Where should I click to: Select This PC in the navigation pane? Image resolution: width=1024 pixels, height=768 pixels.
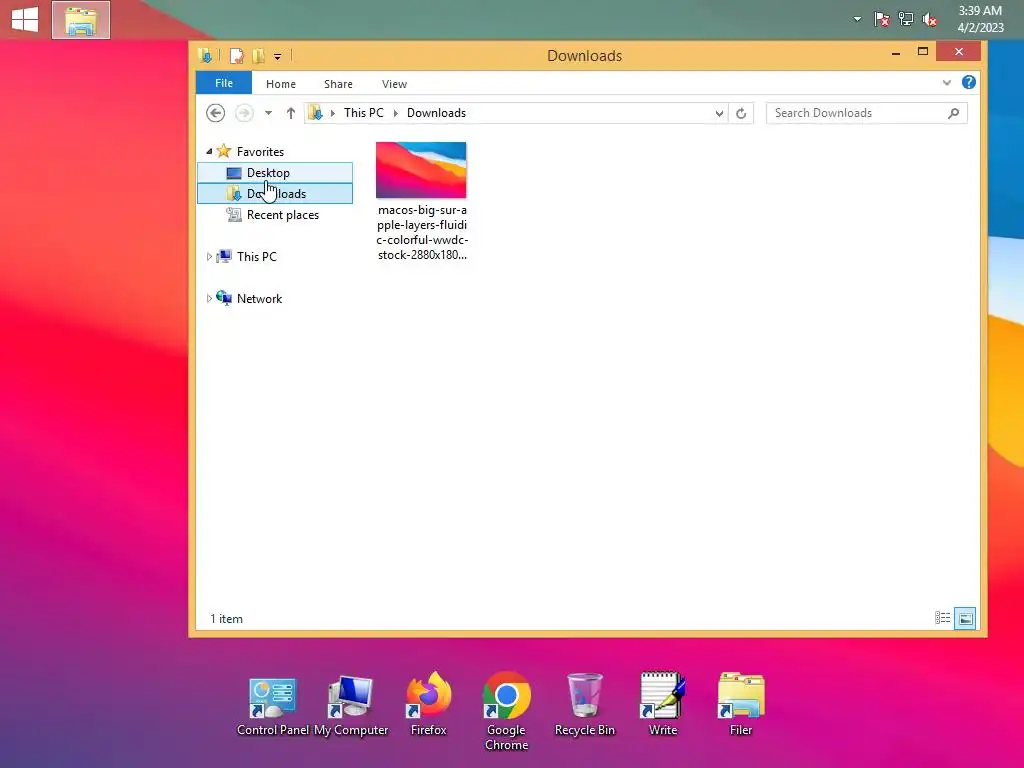point(257,257)
